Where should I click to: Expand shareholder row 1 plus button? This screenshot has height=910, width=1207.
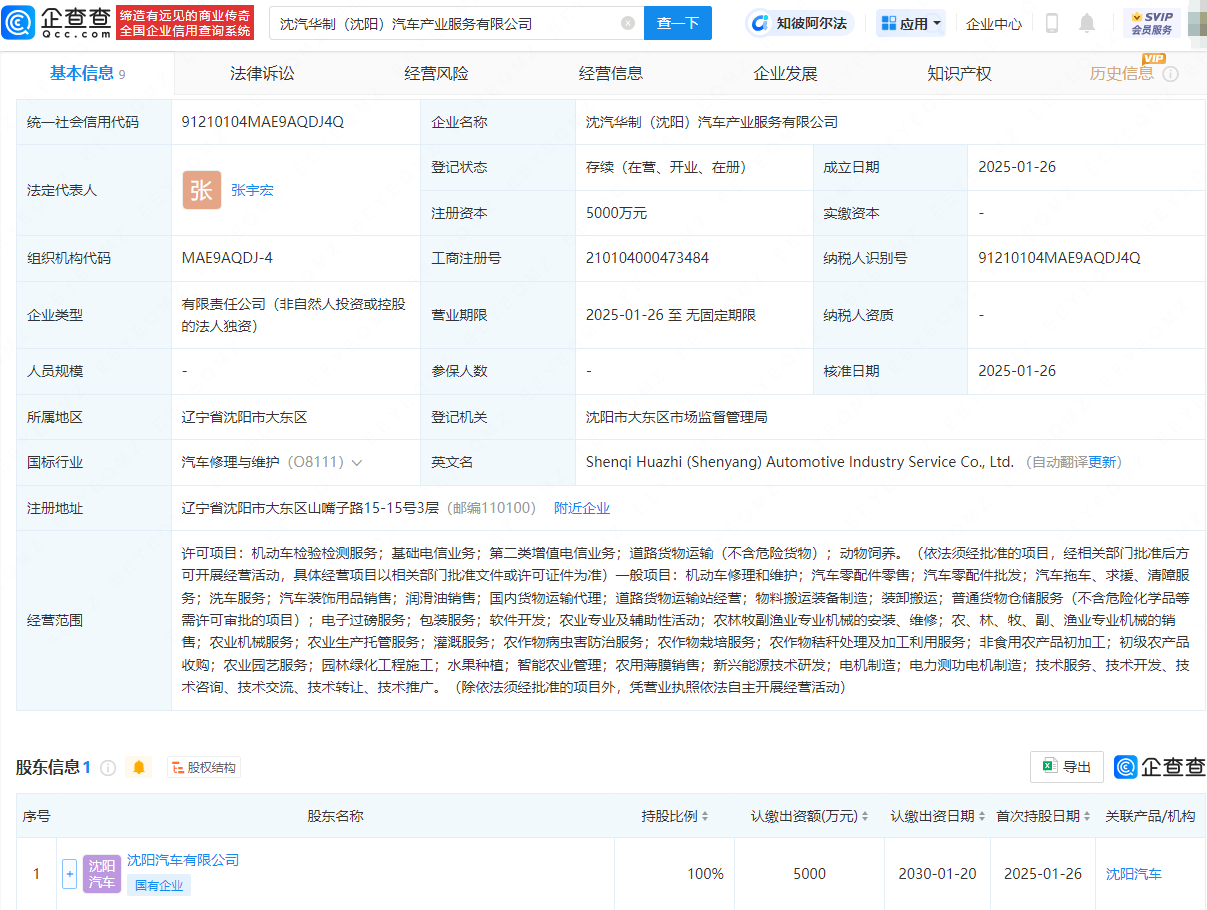tap(69, 874)
